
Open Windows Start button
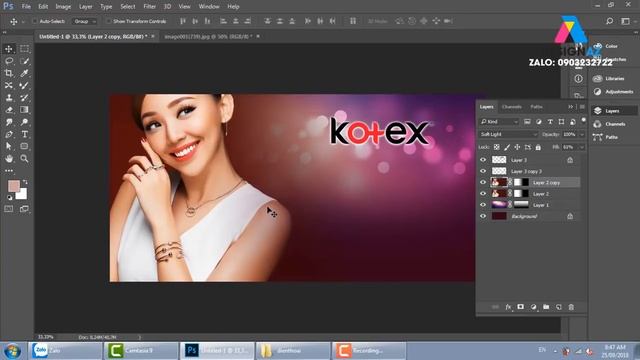coord(12,351)
